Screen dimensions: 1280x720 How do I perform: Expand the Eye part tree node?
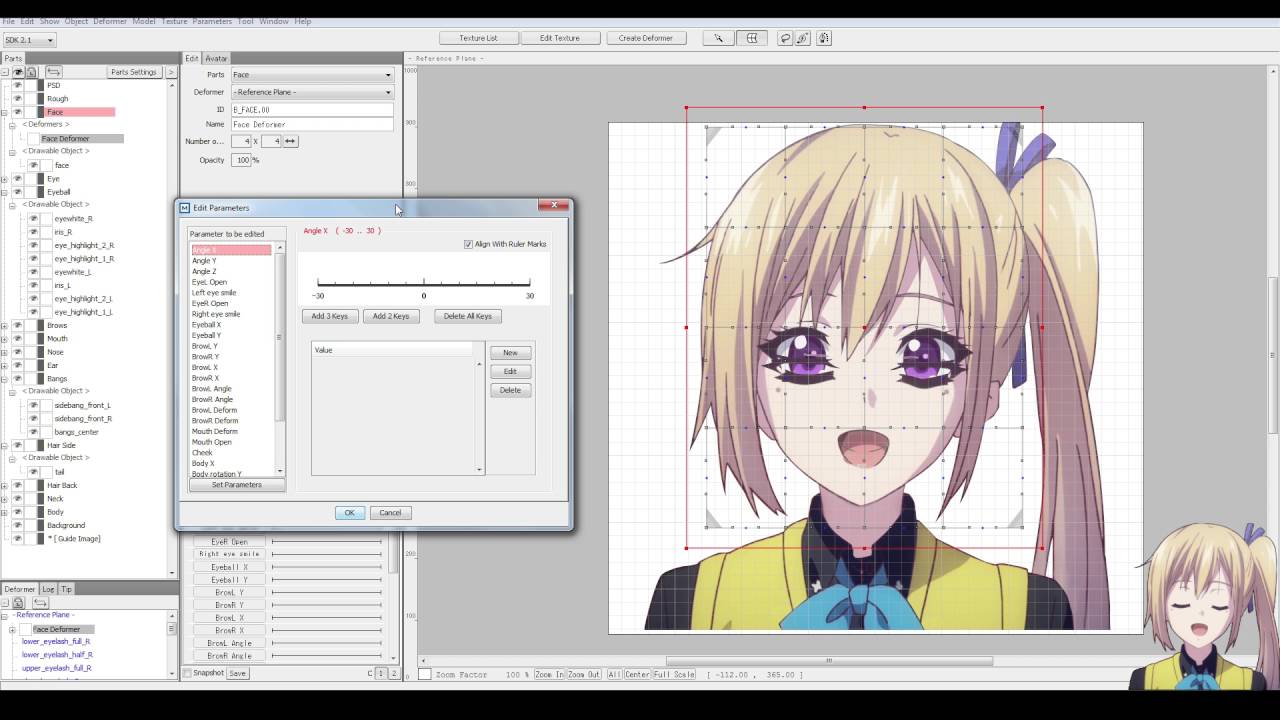pyautogui.click(x=5, y=179)
